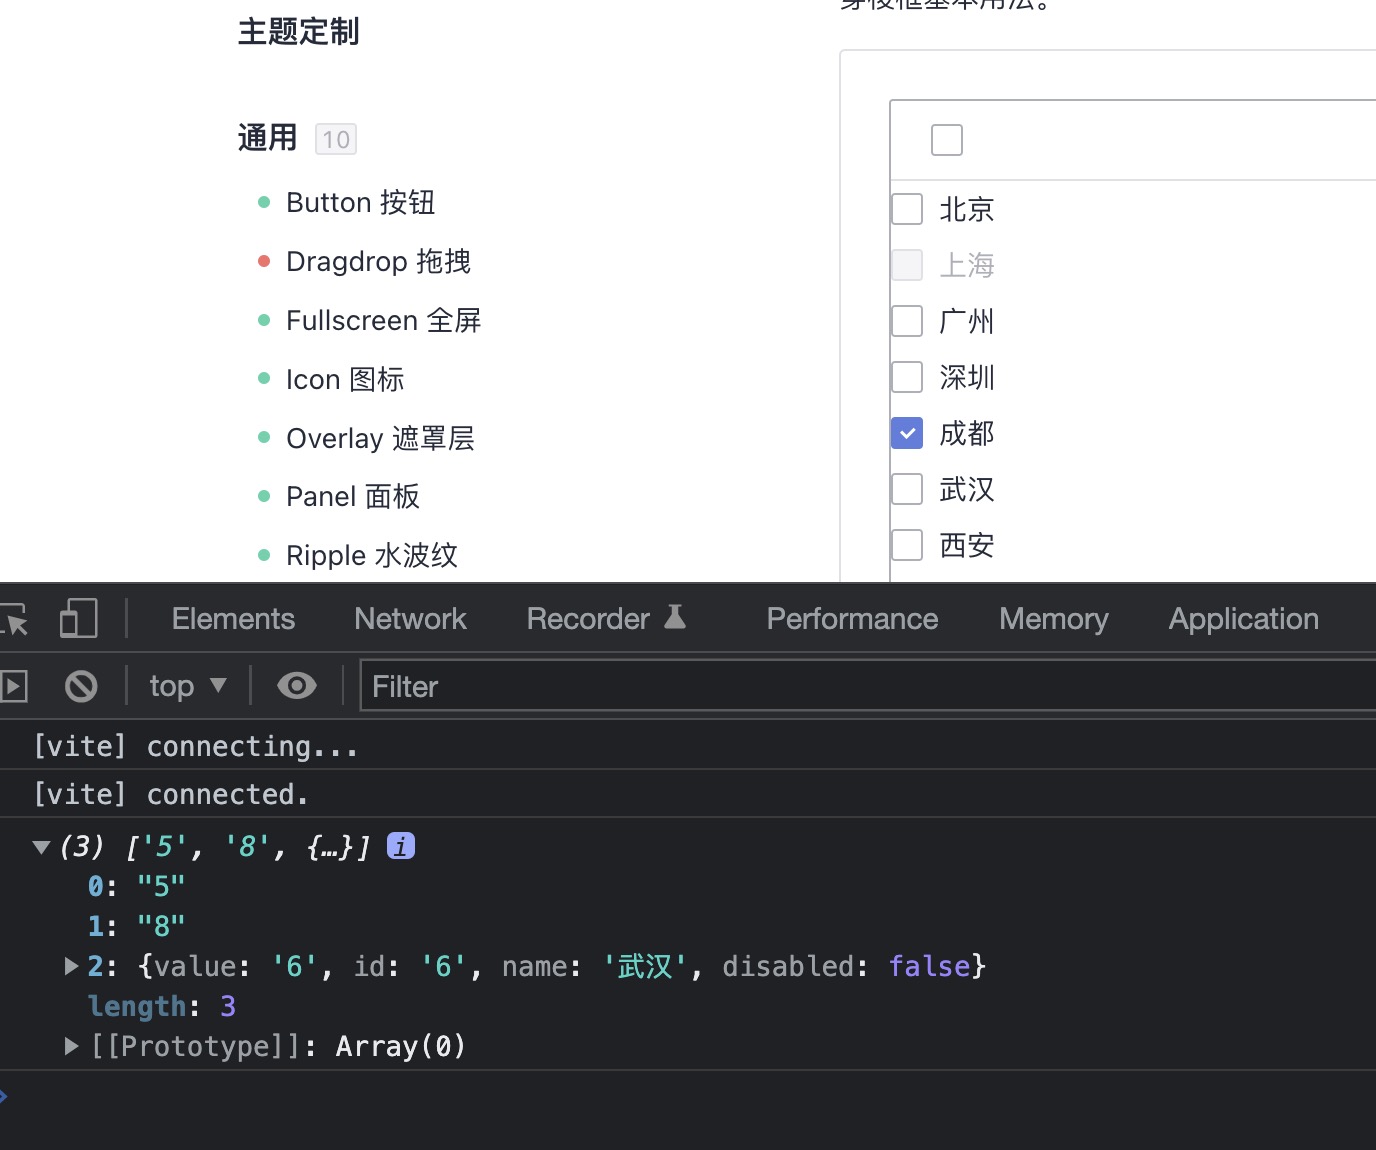Check the 深圳 checkbox
The image size is (1376, 1150).
[x=907, y=377]
